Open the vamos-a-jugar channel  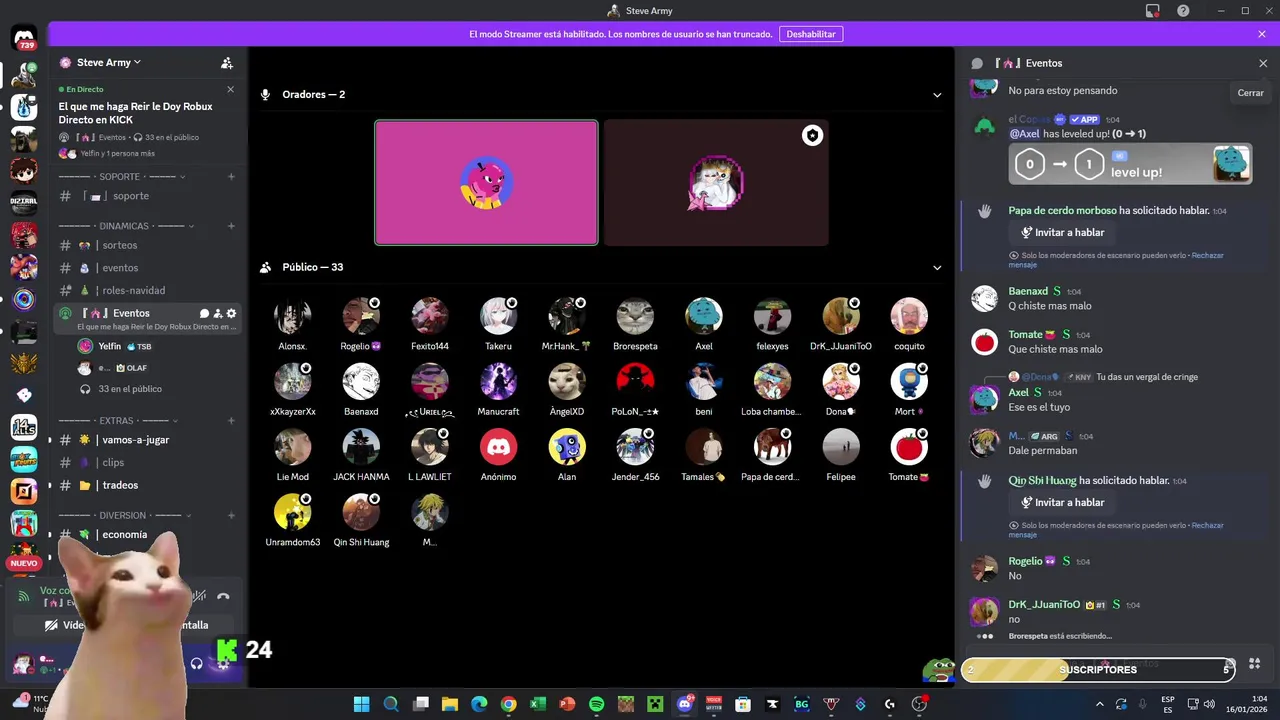(x=148, y=440)
